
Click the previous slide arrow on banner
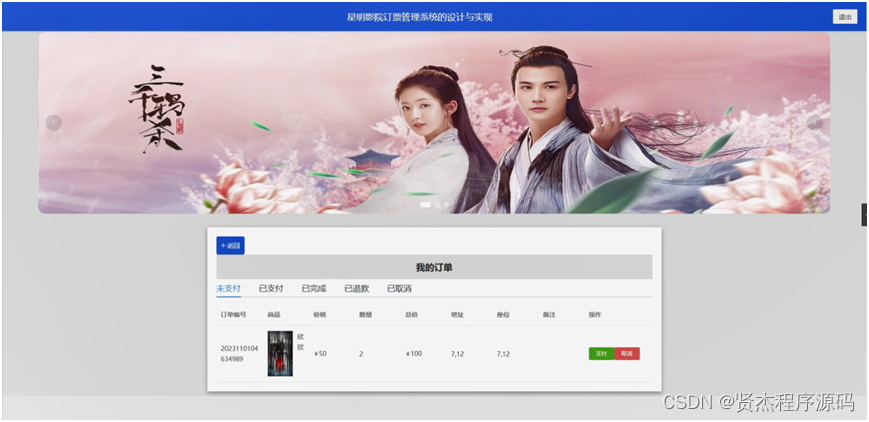click(54, 123)
